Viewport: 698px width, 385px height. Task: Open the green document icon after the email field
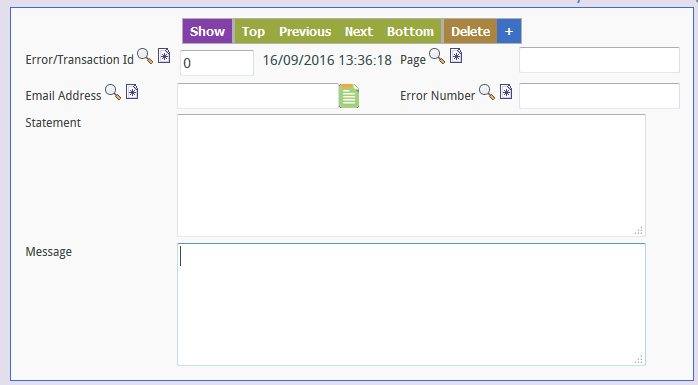pyautogui.click(x=349, y=96)
